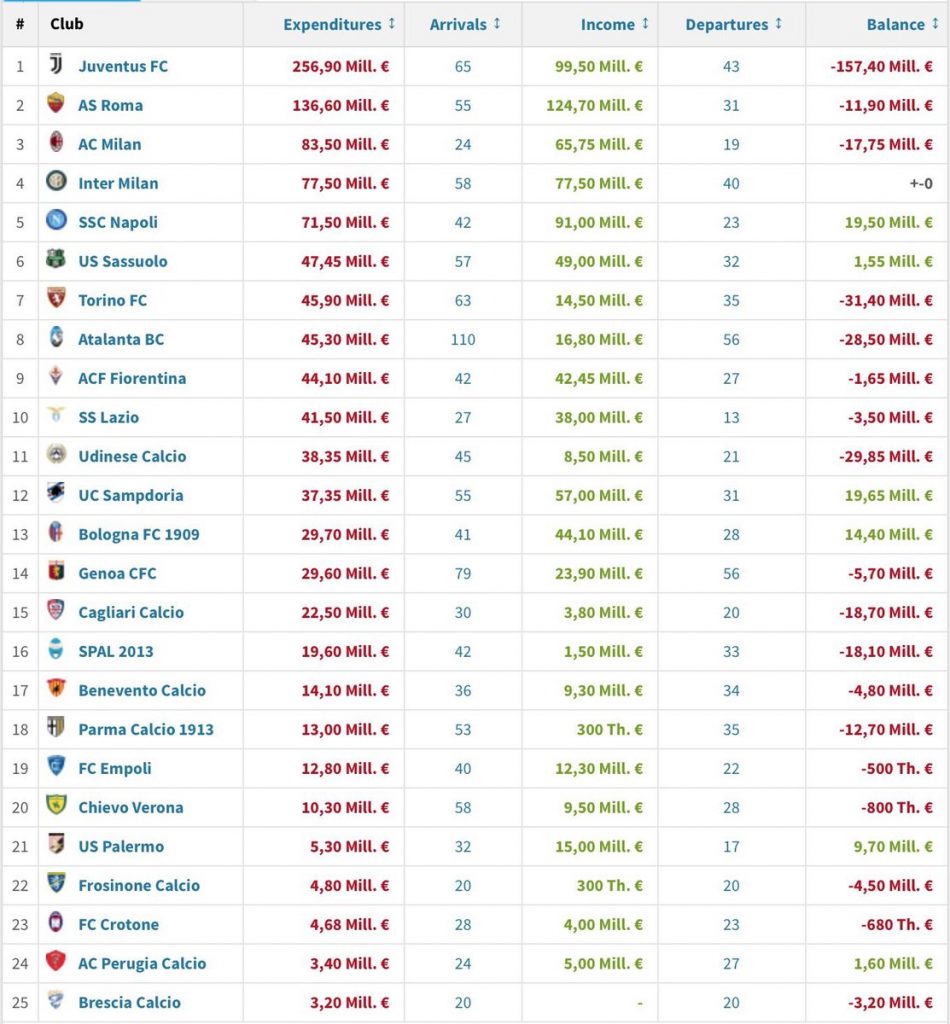This screenshot has width=950, height=1024.
Task: Click the Bologna FC 1909 crest
Action: (x=56, y=532)
